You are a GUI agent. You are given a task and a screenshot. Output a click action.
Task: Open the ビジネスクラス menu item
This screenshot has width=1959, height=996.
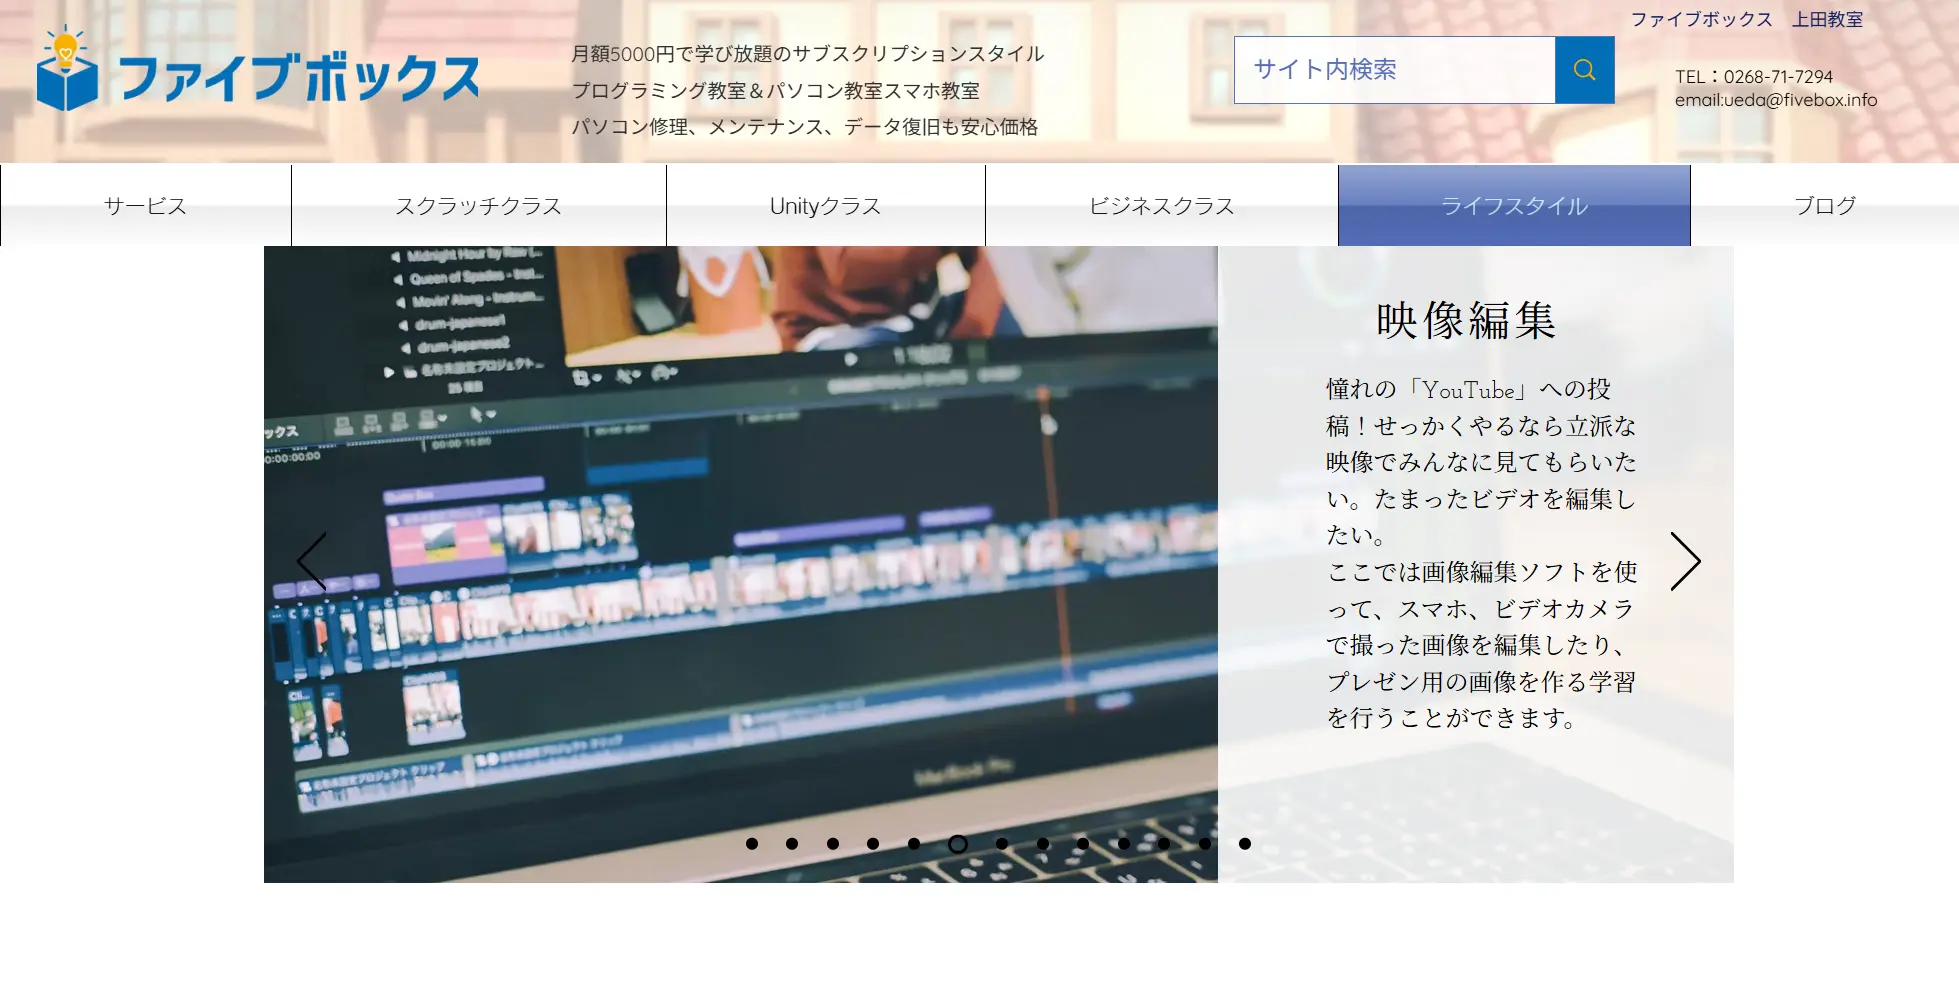click(1162, 206)
